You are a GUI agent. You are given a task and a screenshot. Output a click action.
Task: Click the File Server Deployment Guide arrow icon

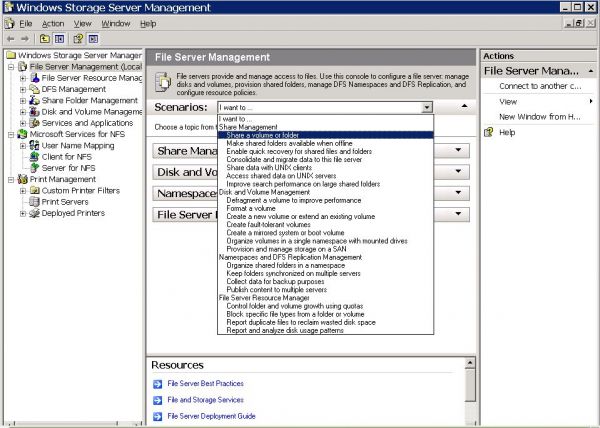pyautogui.click(x=157, y=416)
